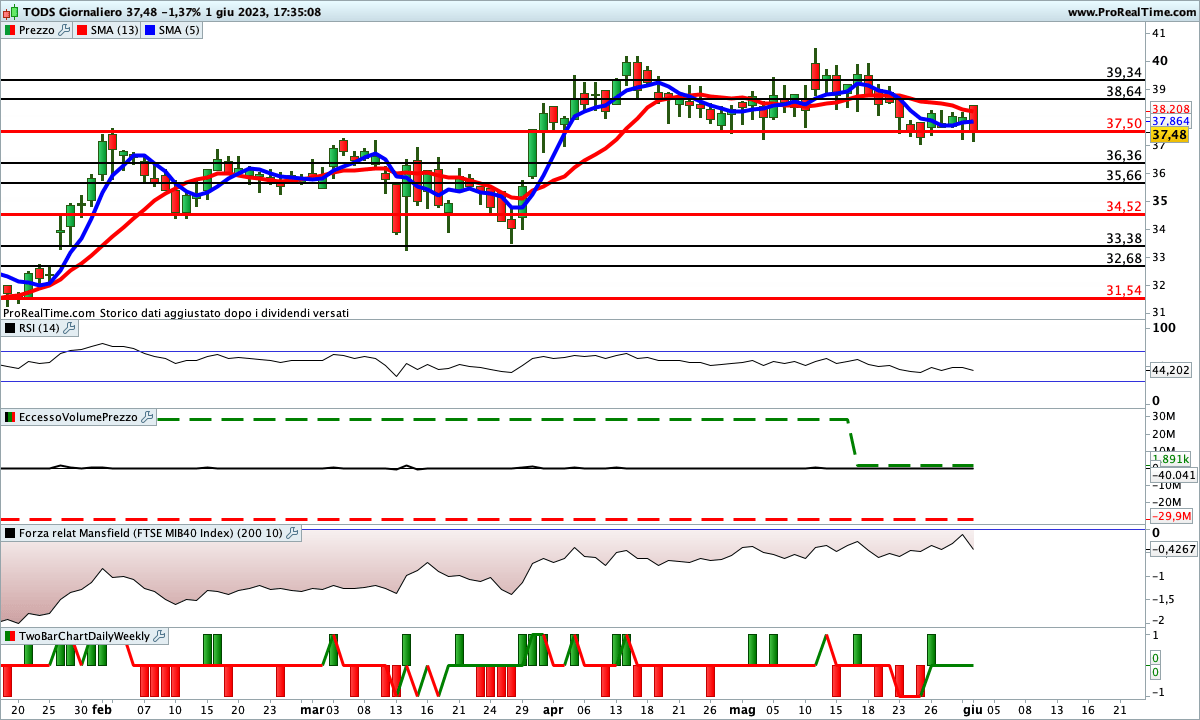Open Forza relat Mansfield settings wrench
Screen dimensions: 1200x720
[x=292, y=534]
